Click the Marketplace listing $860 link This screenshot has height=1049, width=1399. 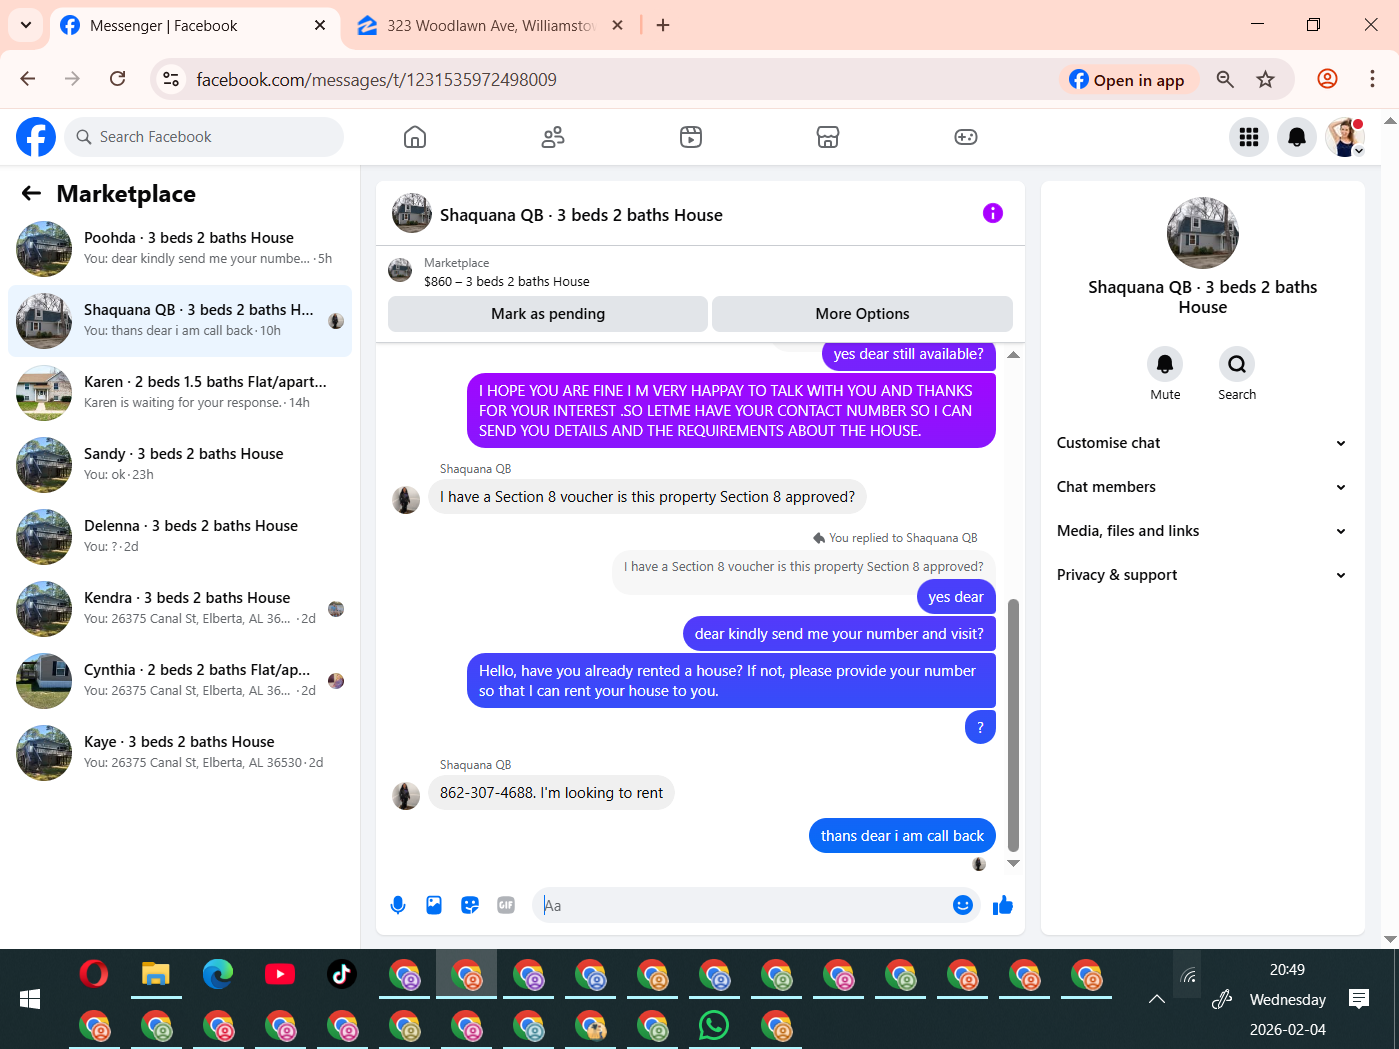506,282
